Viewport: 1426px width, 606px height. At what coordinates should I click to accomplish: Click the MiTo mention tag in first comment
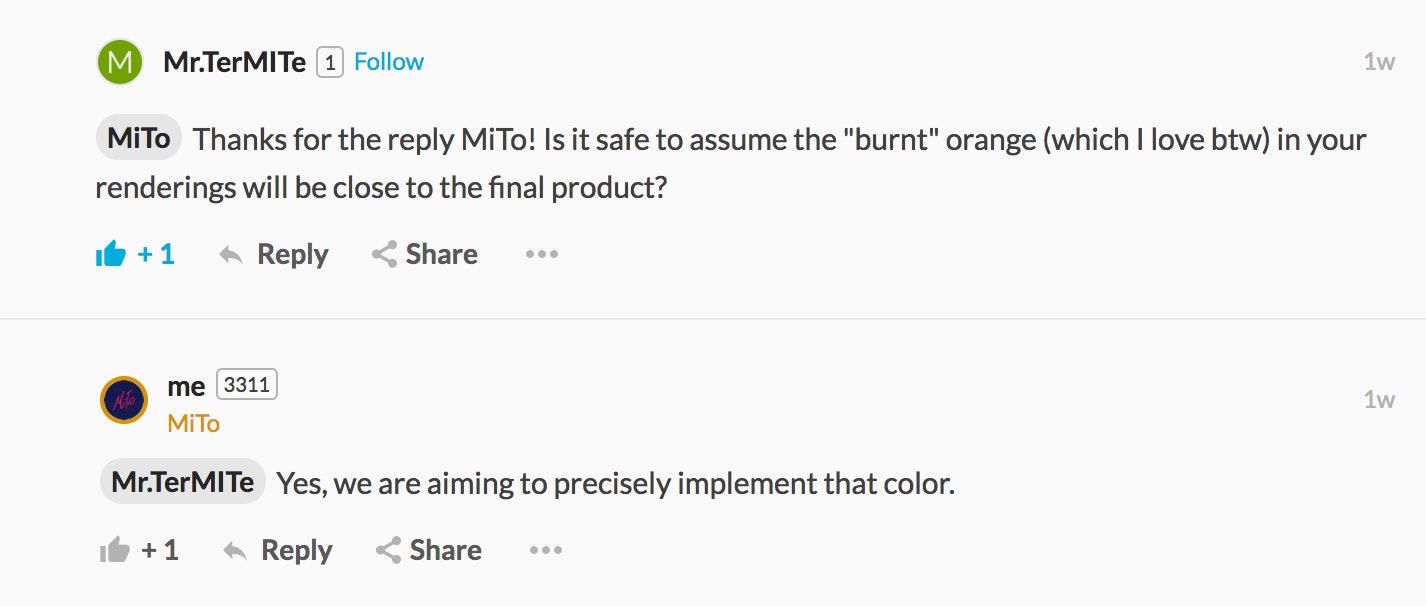pyautogui.click(x=139, y=138)
